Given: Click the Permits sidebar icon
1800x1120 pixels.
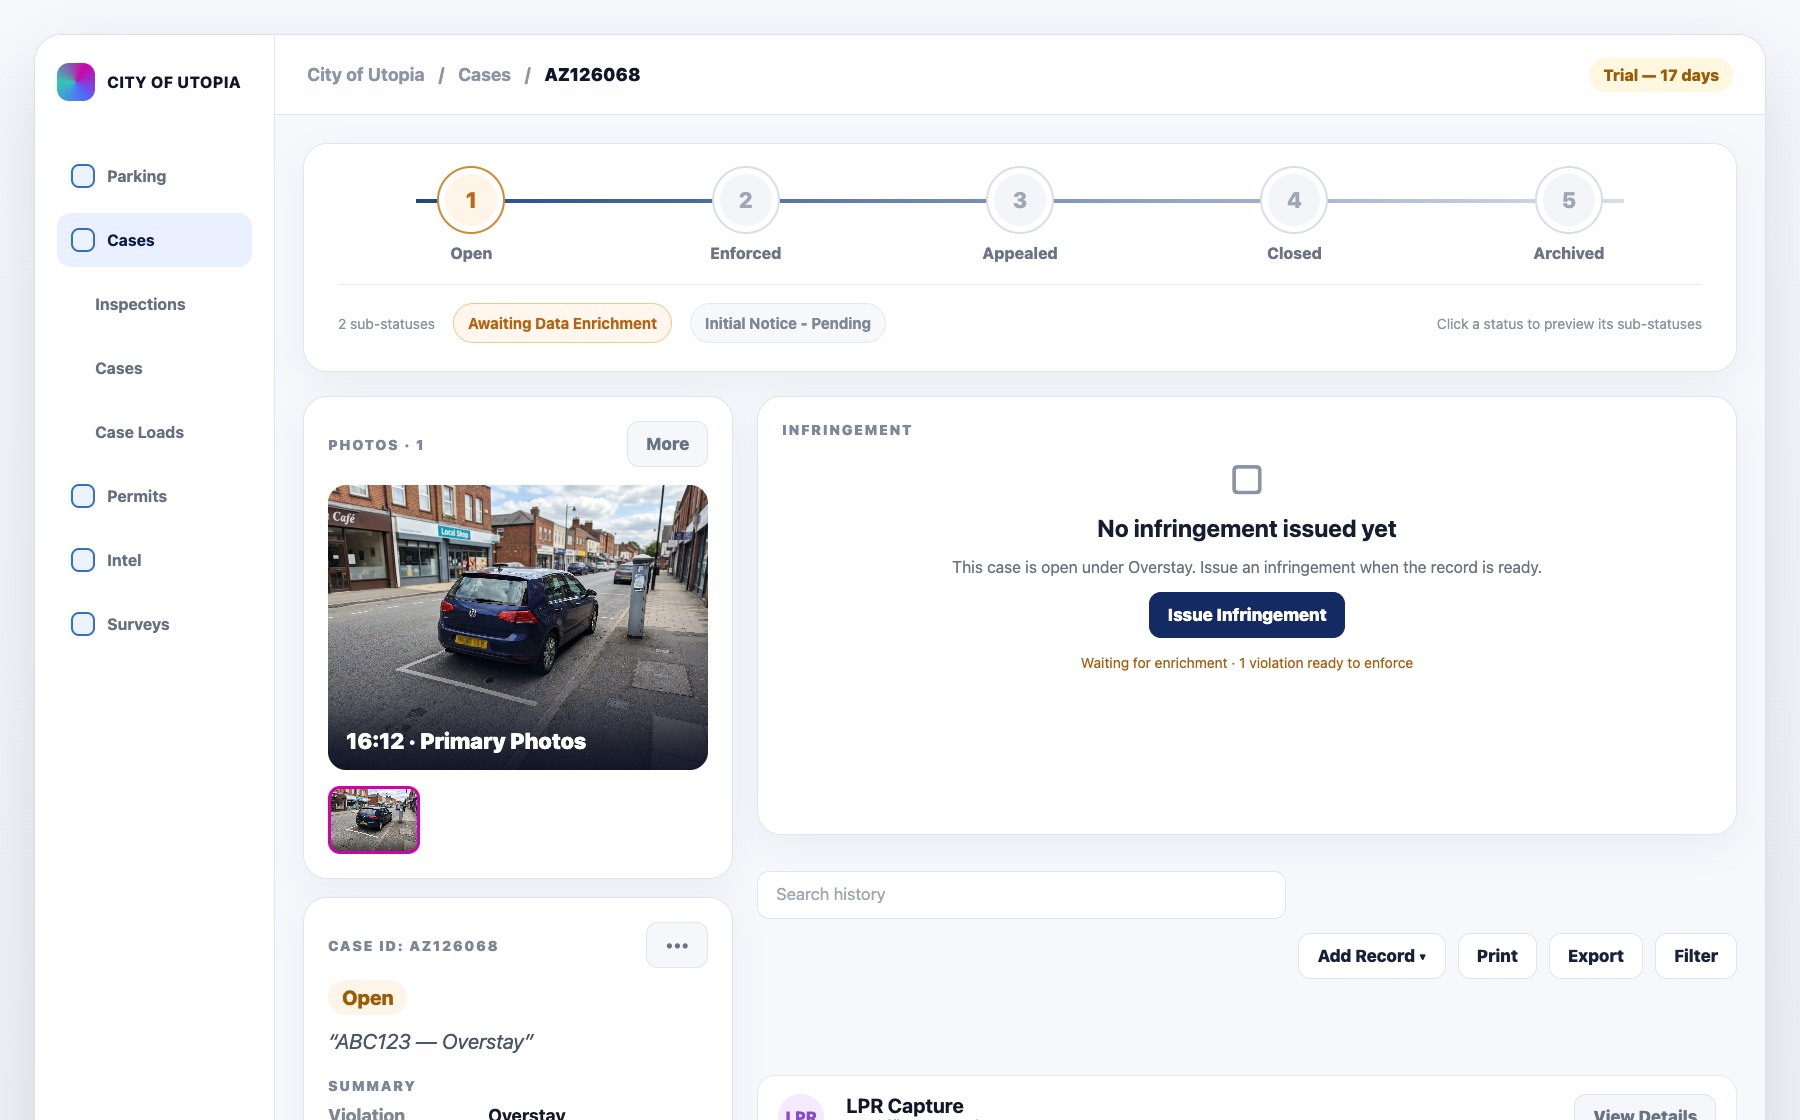Looking at the screenshot, I should point(83,496).
